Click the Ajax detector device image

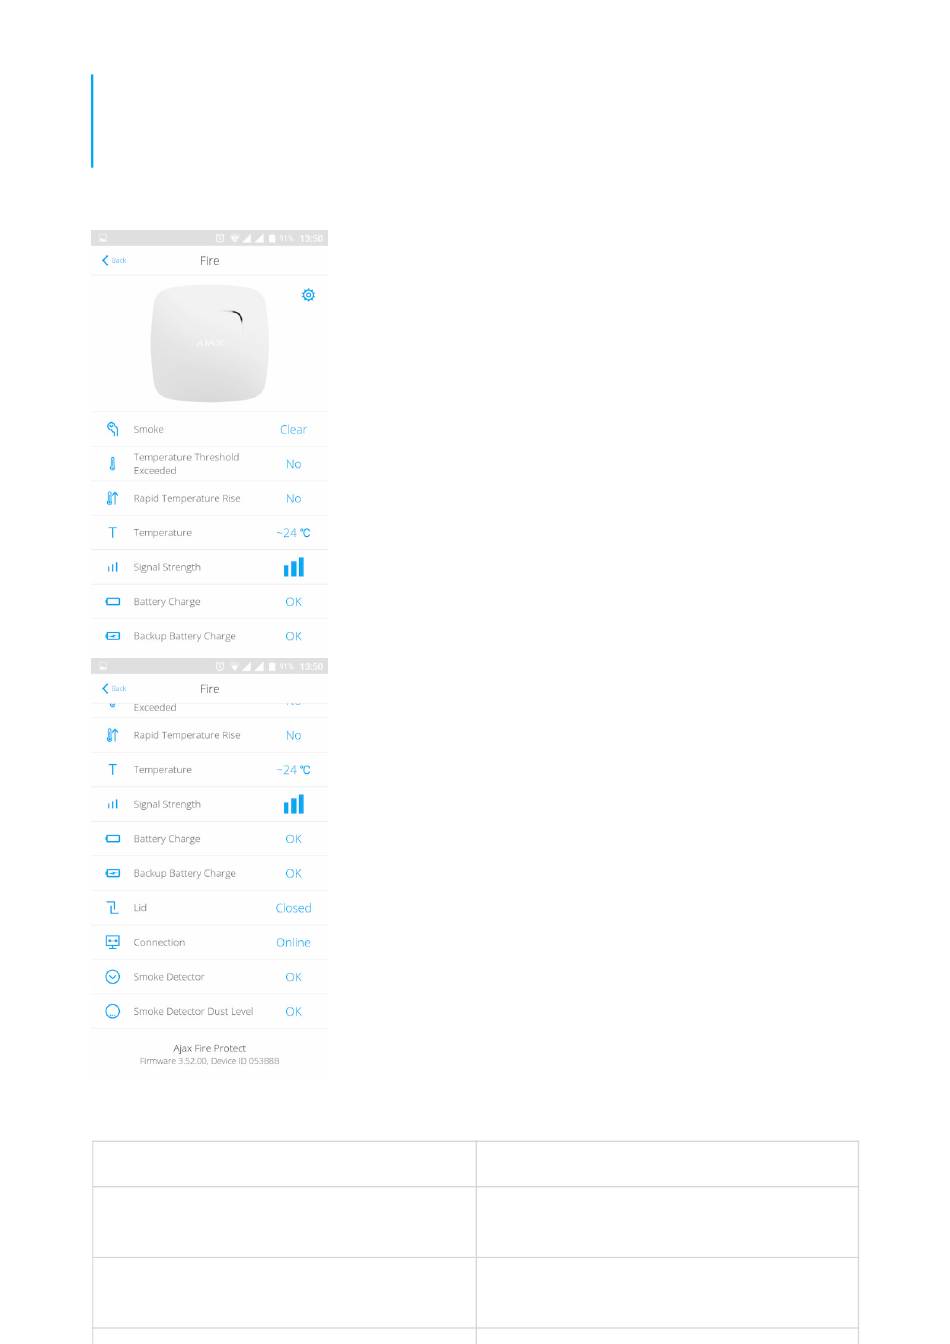(210, 343)
